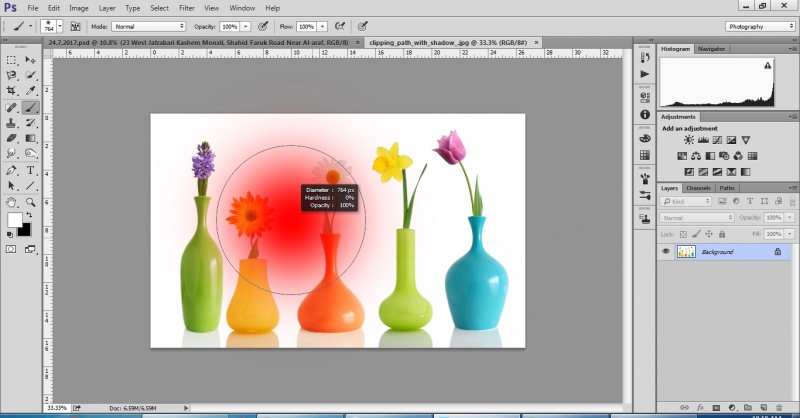Select the Pen tool
The height and width of the screenshot is (418, 800).
point(11,169)
